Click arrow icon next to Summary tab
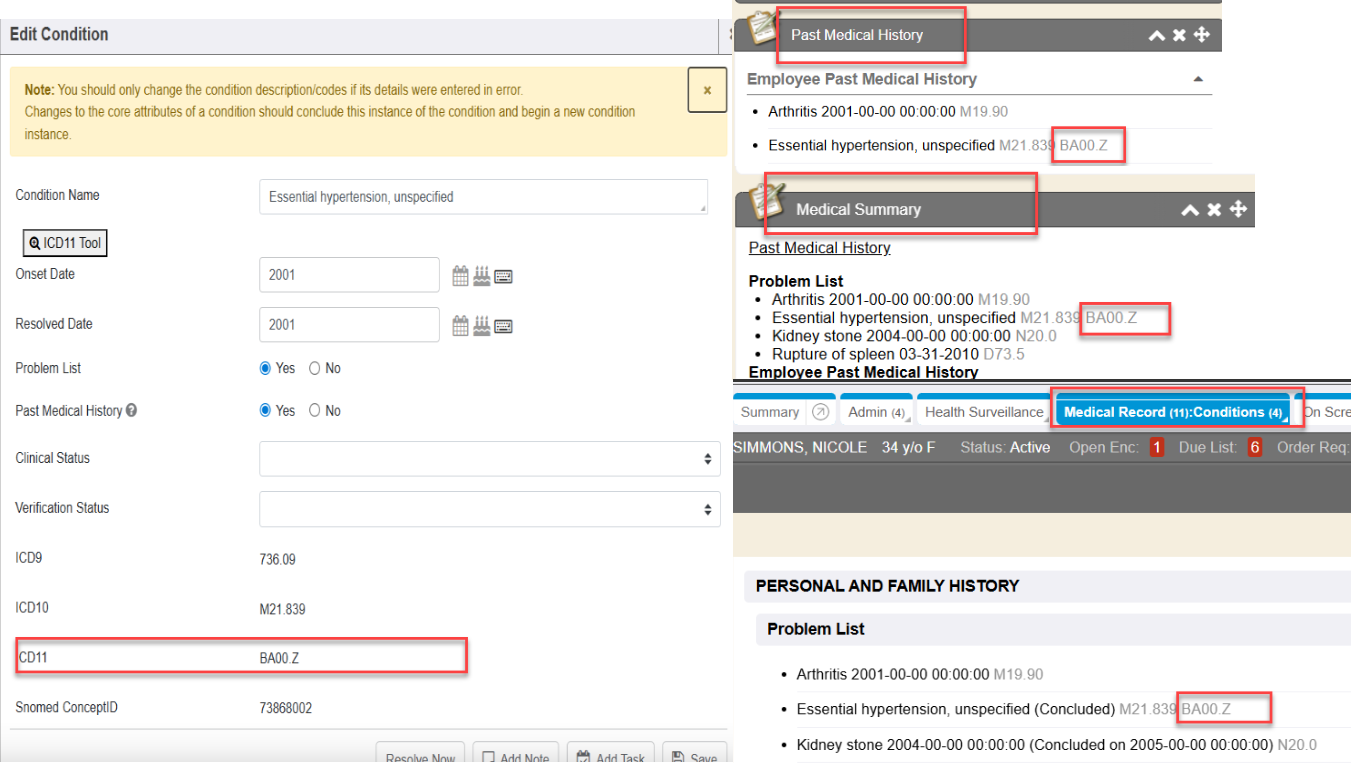This screenshot has width=1351, height=763. coord(820,412)
